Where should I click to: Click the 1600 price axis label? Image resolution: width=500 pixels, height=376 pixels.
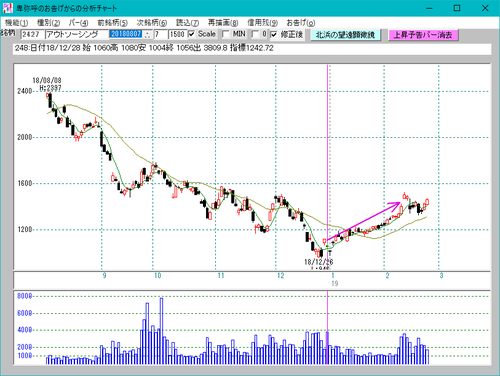tap(25, 183)
